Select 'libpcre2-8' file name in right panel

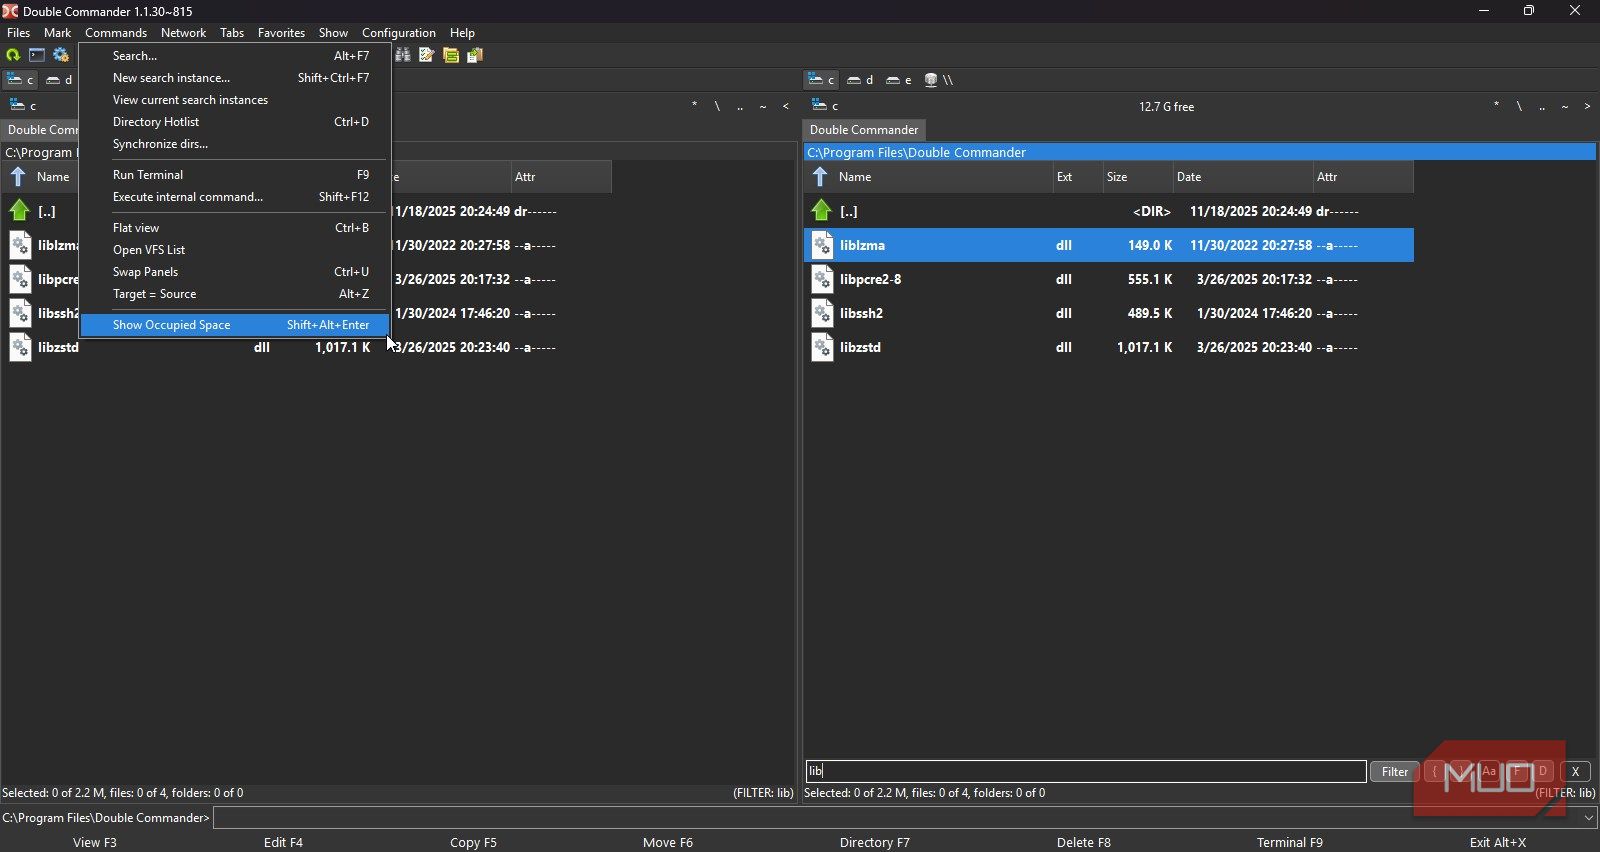pyautogui.click(x=870, y=279)
